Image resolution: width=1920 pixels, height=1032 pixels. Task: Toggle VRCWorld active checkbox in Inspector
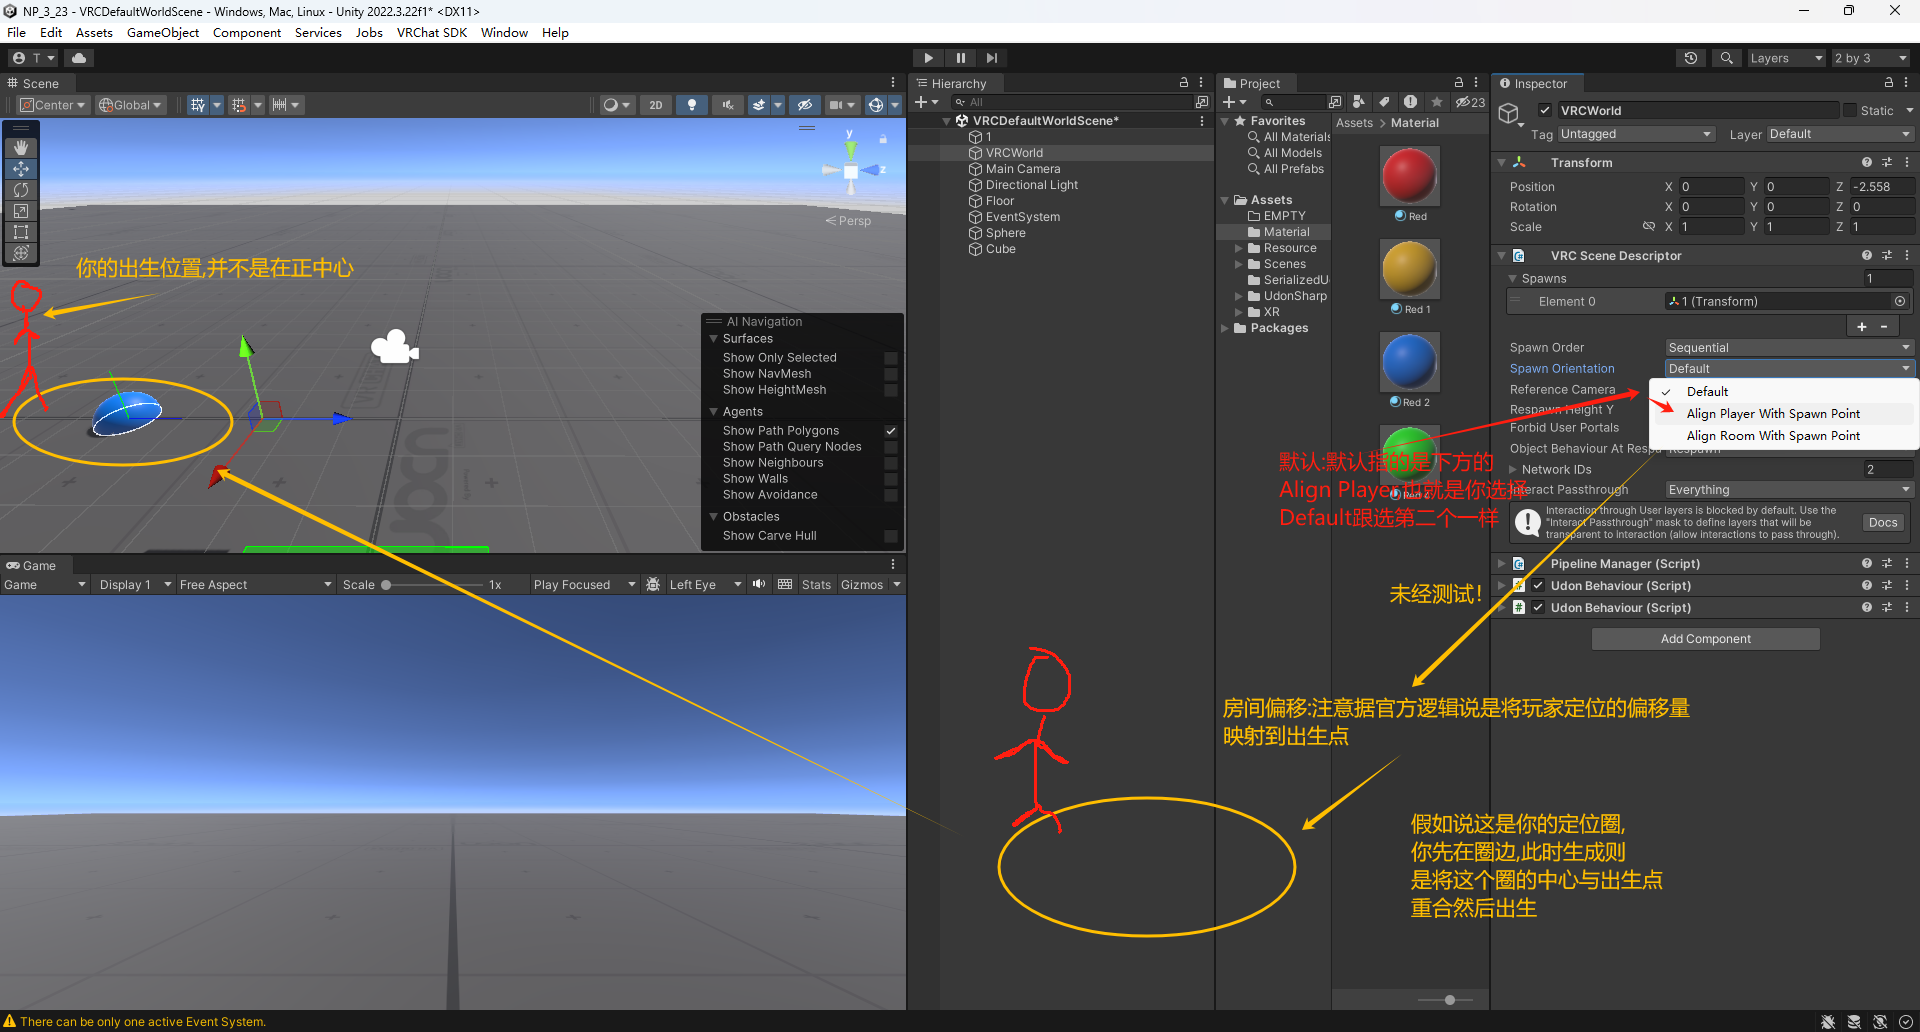point(1544,111)
